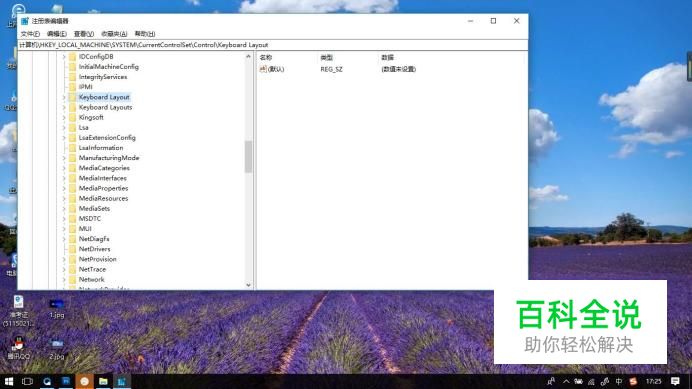Click the tree scrollbar down arrow
Image resolution: width=692 pixels, height=389 pixels.
point(248,285)
